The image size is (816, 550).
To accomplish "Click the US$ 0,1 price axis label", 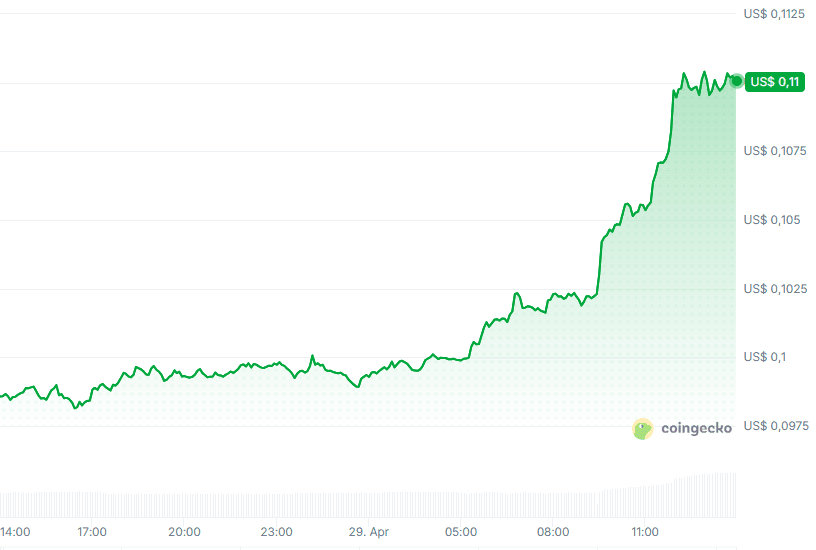I will (765, 358).
